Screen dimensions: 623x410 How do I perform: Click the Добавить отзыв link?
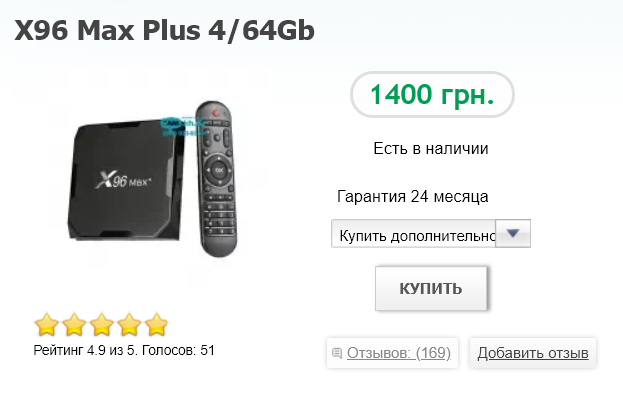533,353
